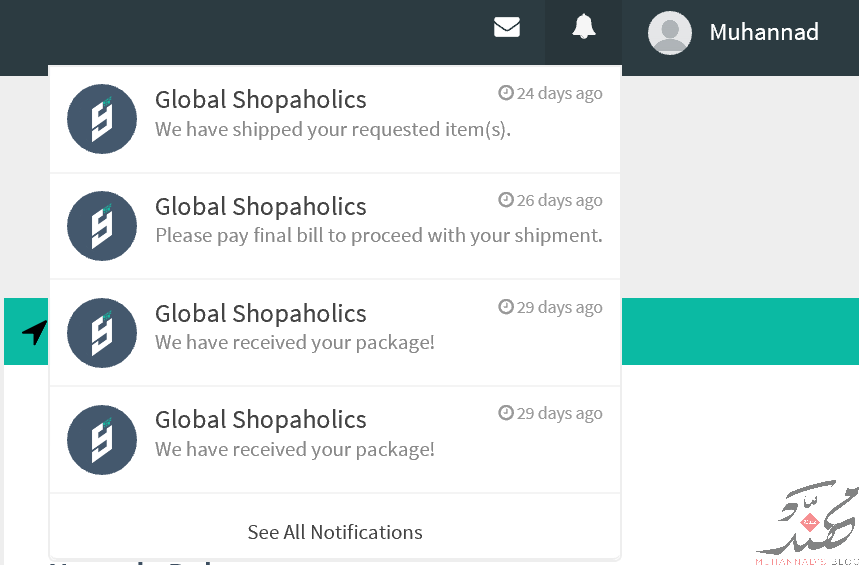Click logo on first received package notification
The width and height of the screenshot is (859, 565).
102,333
